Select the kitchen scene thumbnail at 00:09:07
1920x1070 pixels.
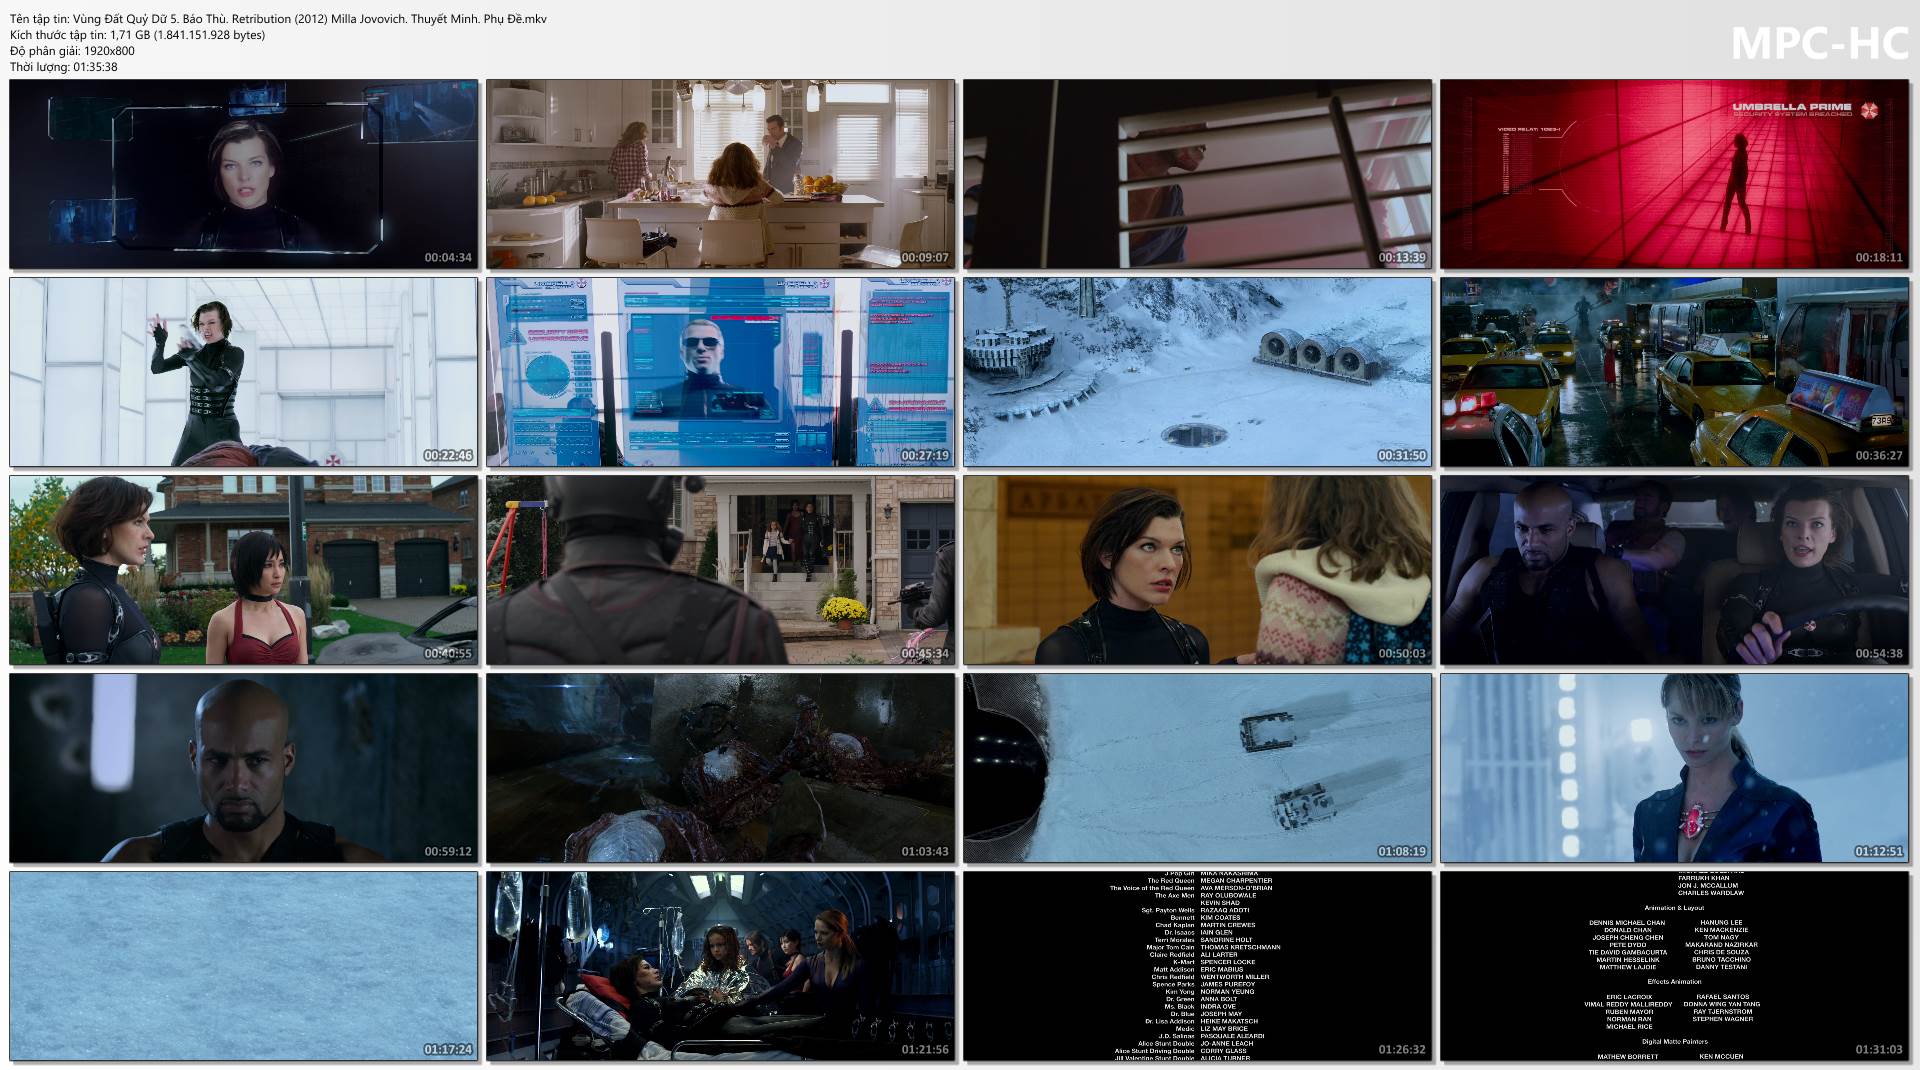pyautogui.click(x=721, y=175)
